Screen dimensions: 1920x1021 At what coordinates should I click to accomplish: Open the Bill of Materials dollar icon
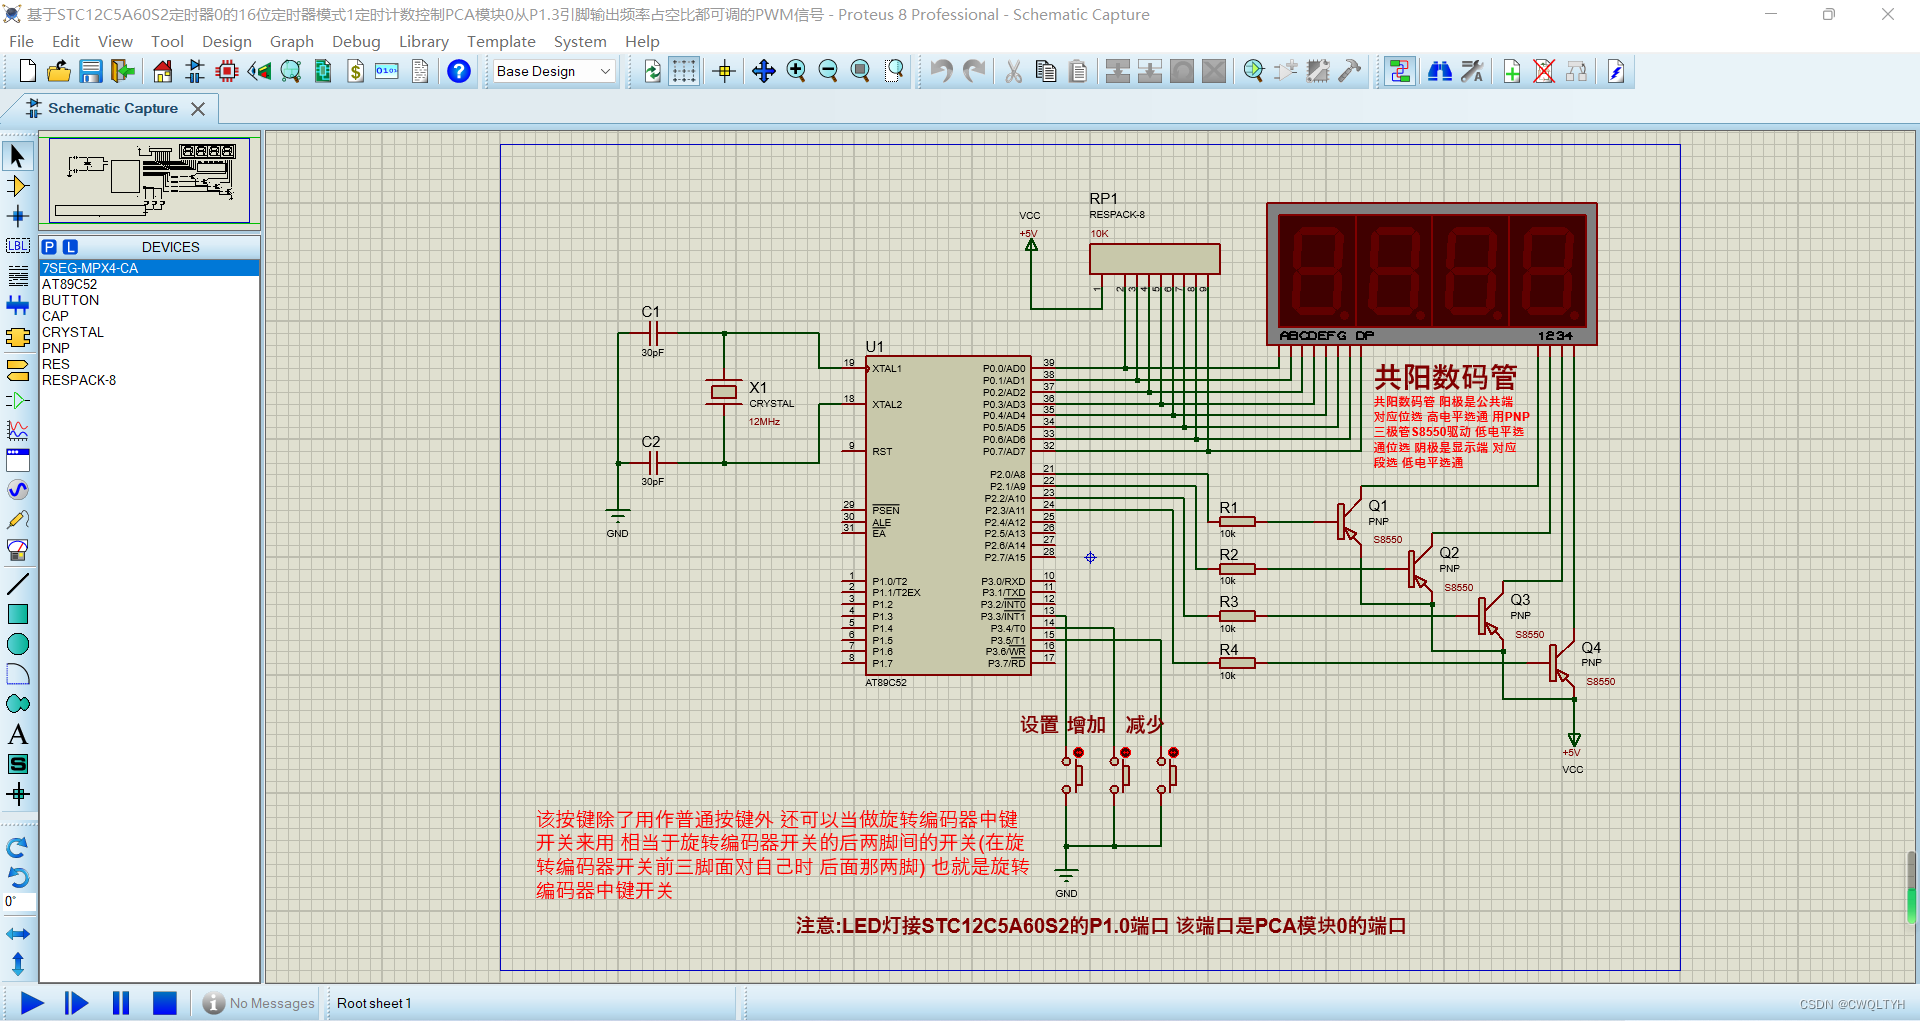click(356, 71)
